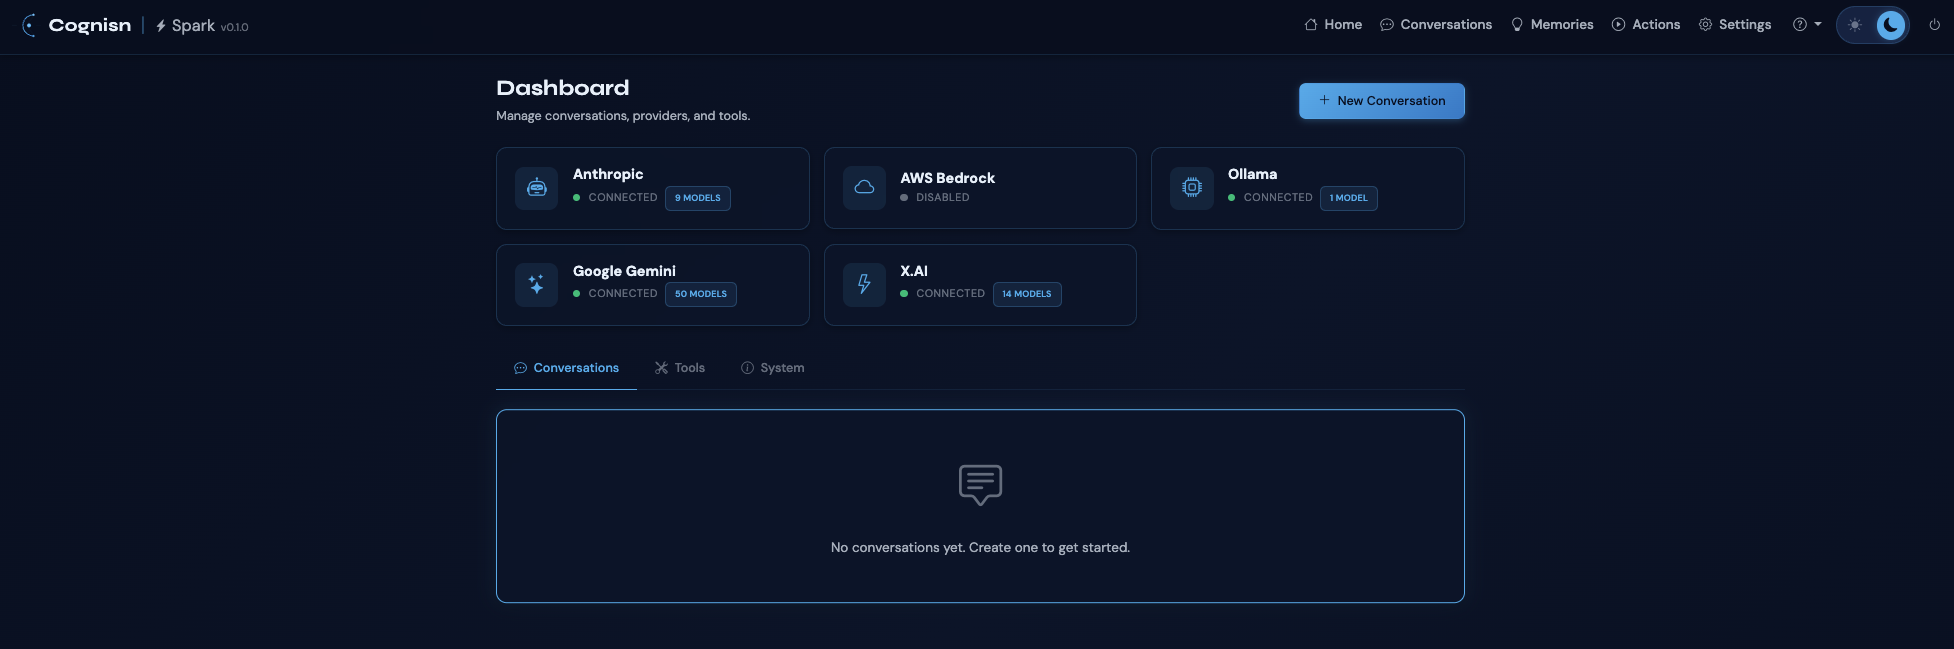1954x649 pixels.
Task: Toggle the light/dark theme switch
Action: point(1873,25)
